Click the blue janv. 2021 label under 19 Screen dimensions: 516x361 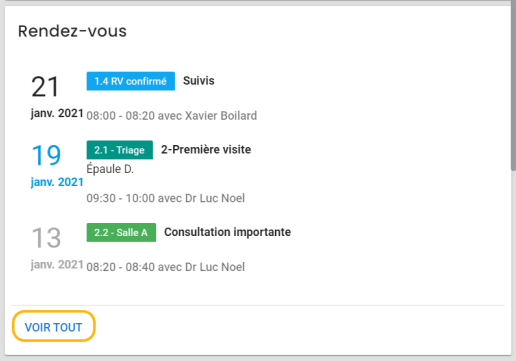pyautogui.click(x=57, y=182)
